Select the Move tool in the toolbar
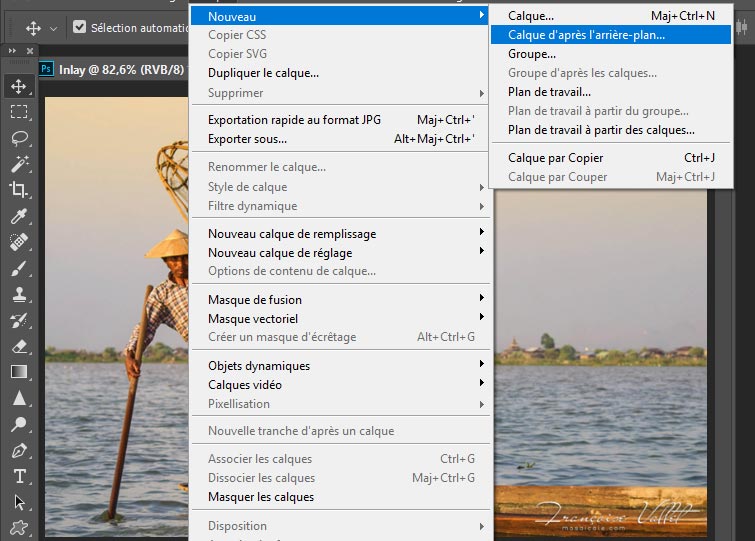Screen dimensions: 755x541 click(x=19, y=86)
